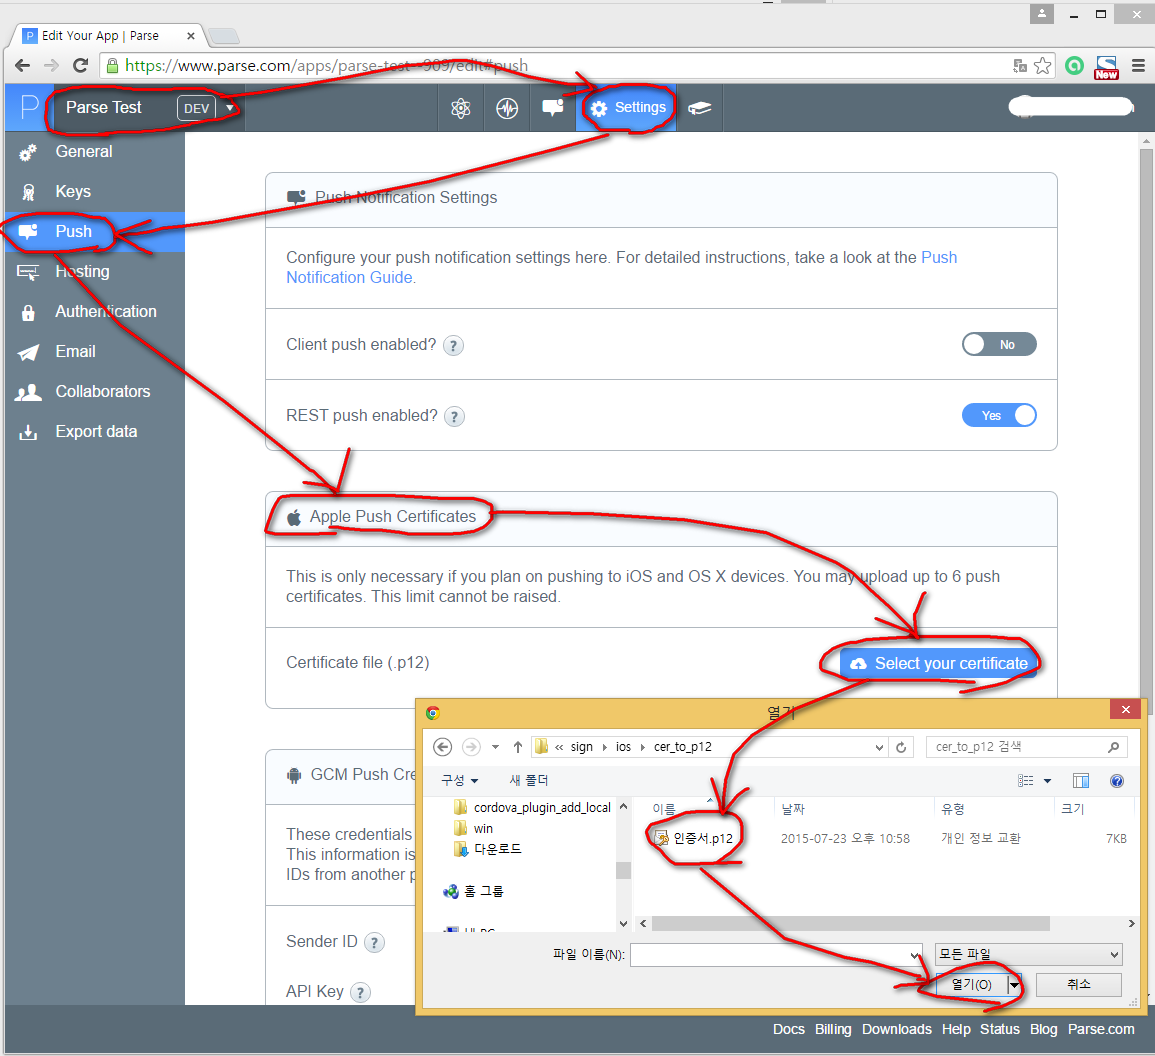
Task: Open recent locations dropdown in file dialog
Action: click(x=495, y=747)
